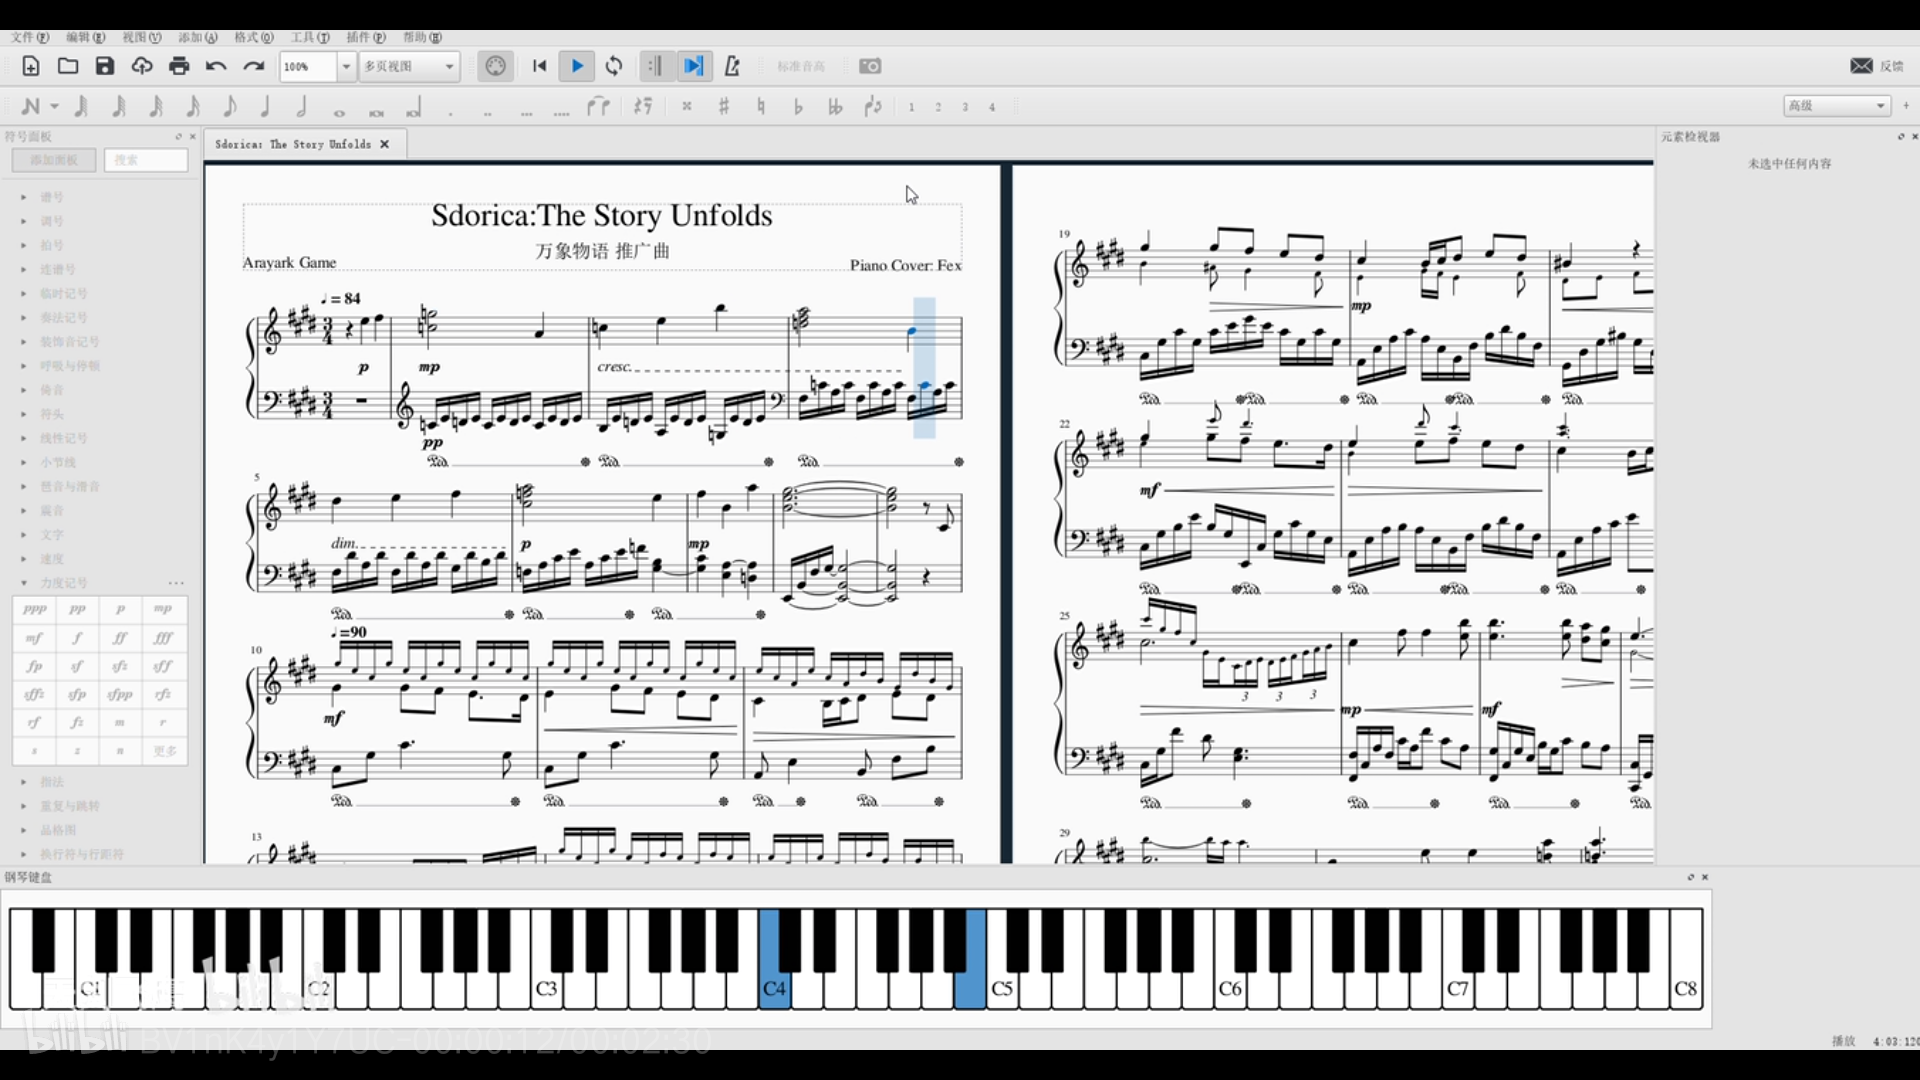Open the 多页视图 view mode dropdown
Viewport: 1920px width, 1080px height.
pos(410,66)
